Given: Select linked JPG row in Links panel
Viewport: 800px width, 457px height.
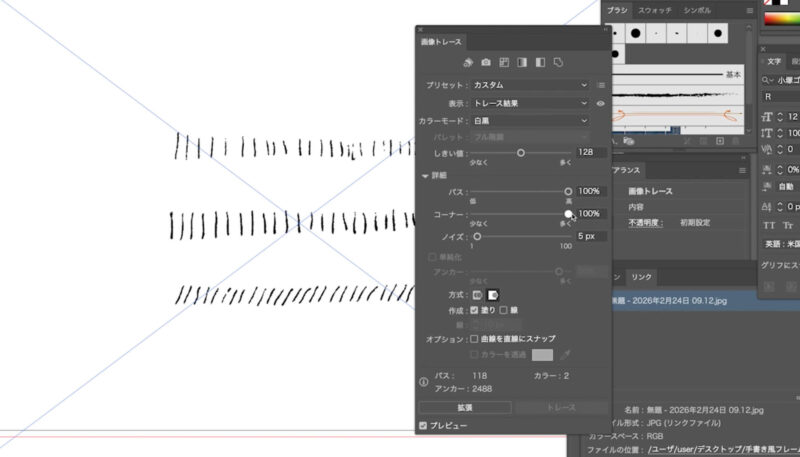Looking at the screenshot, I should 683,301.
